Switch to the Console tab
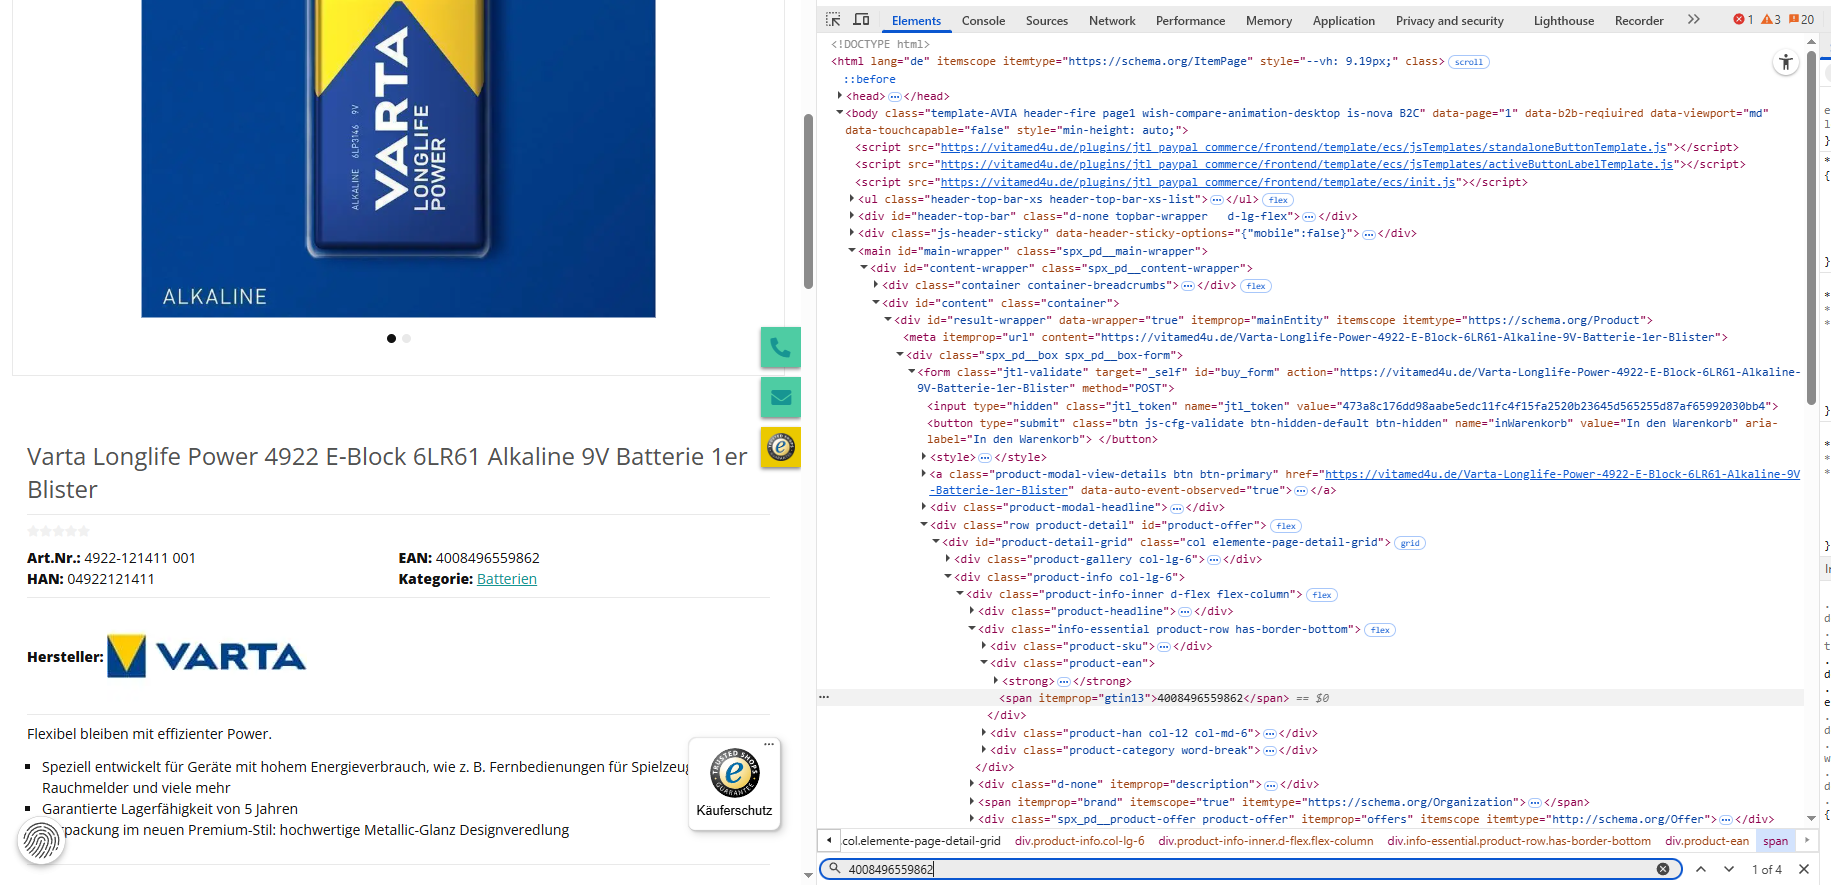The height and width of the screenshot is (885, 1831). [x=983, y=20]
